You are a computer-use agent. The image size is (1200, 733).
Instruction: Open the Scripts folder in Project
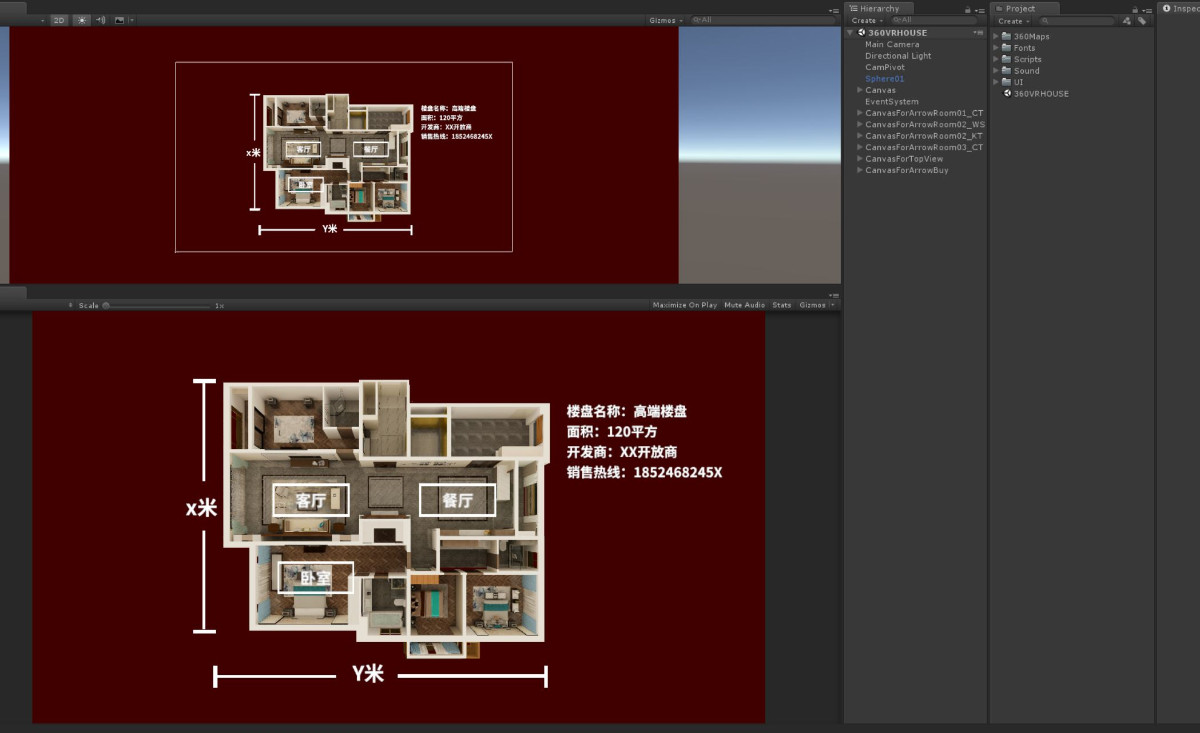click(1027, 59)
